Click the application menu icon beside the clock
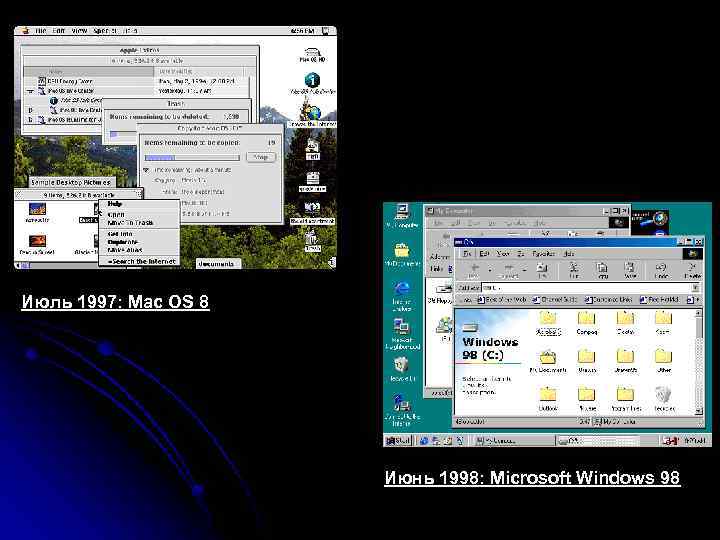720x540 pixels. click(326, 31)
